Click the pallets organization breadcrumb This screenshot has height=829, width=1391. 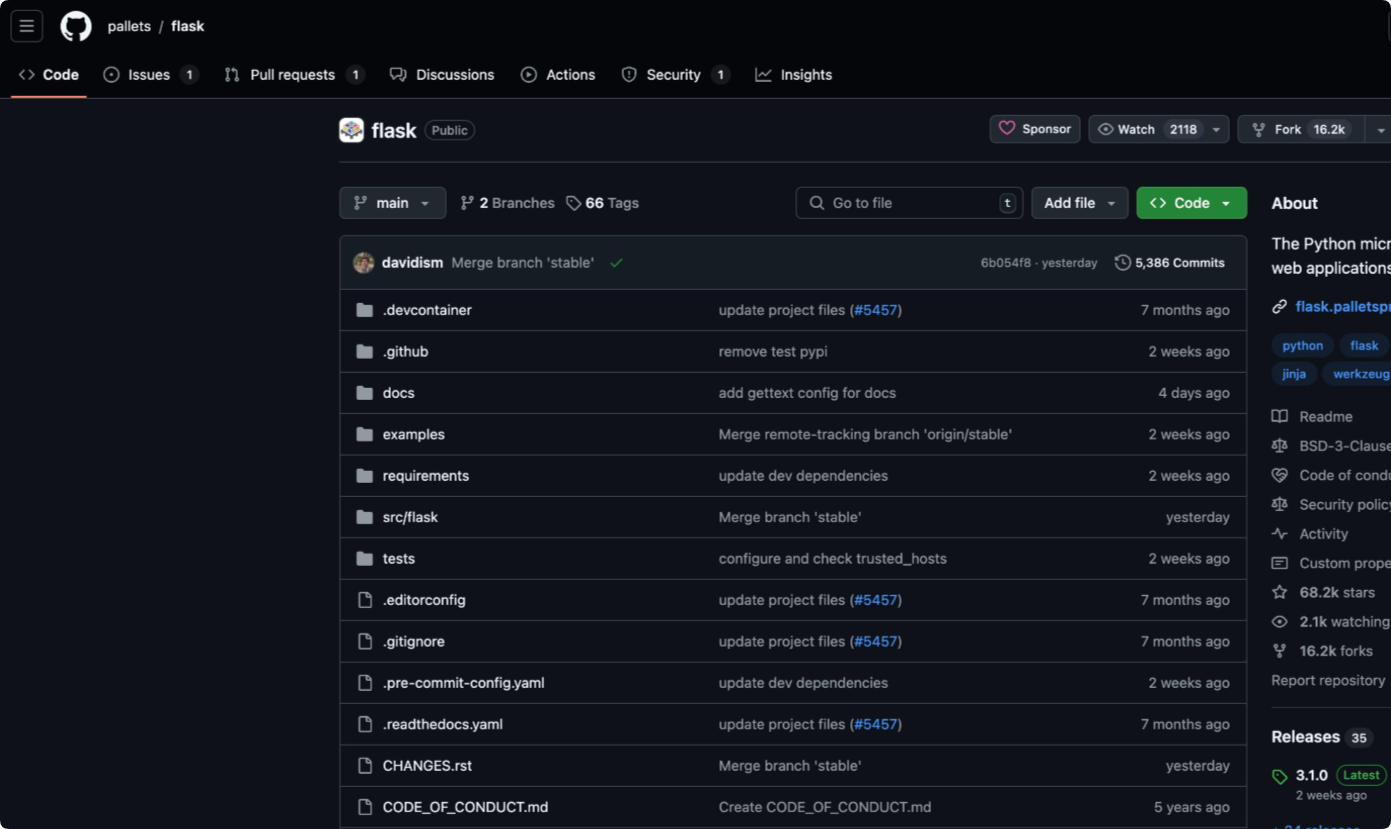coord(129,26)
